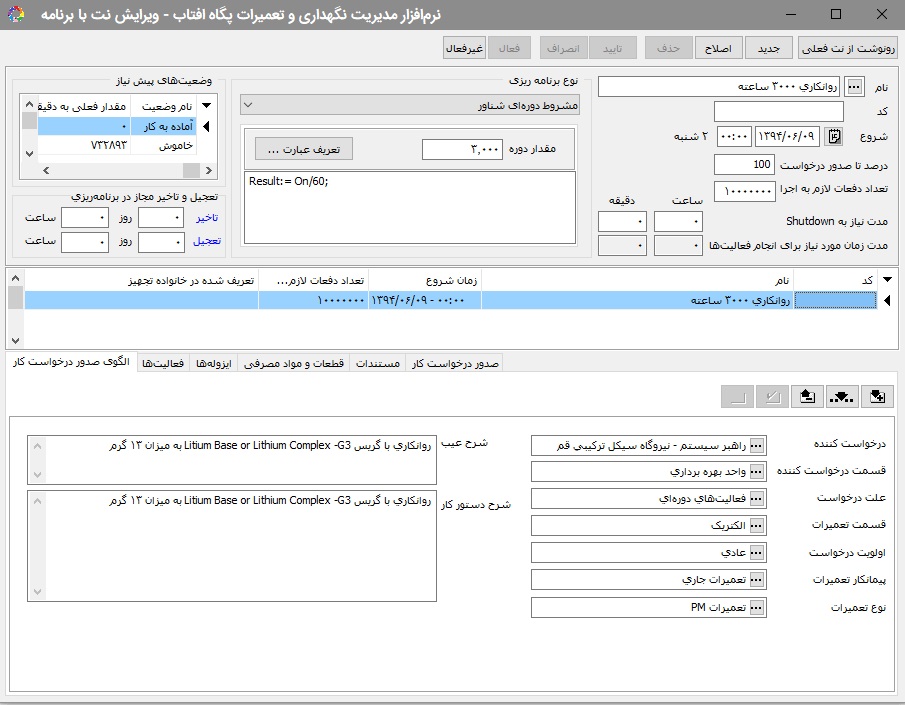Open the column menu arrow of the prerequisite status grid
Image resolution: width=905 pixels, height=705 pixels.
click(206, 106)
